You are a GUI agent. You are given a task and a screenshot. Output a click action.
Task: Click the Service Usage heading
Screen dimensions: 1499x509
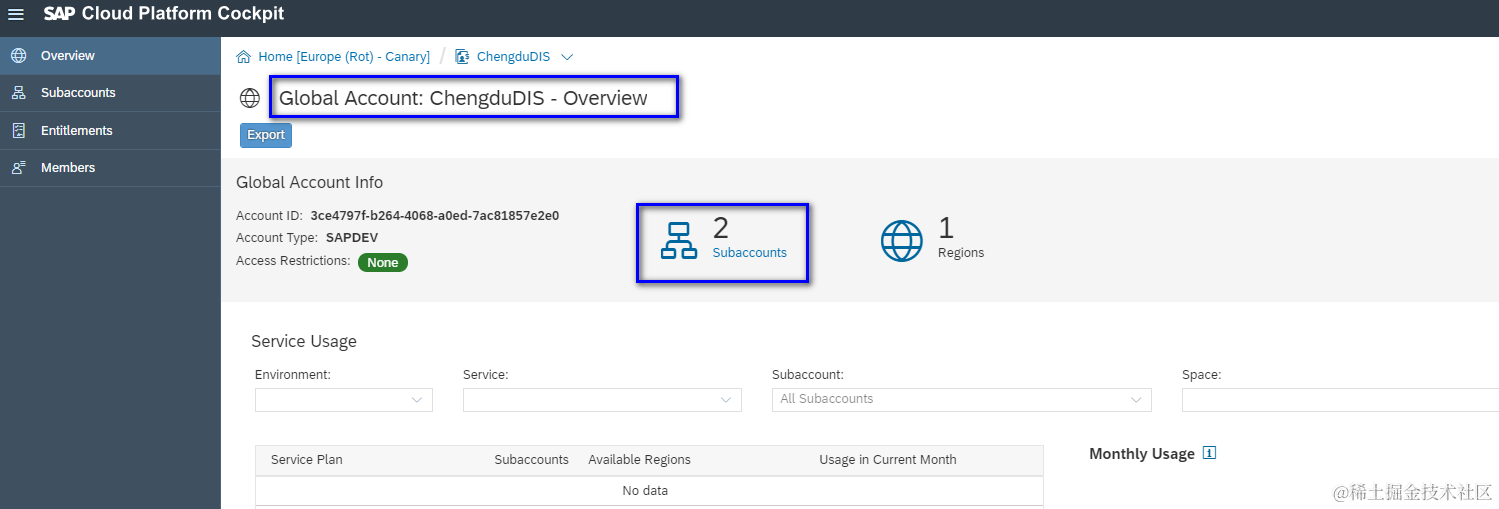304,341
